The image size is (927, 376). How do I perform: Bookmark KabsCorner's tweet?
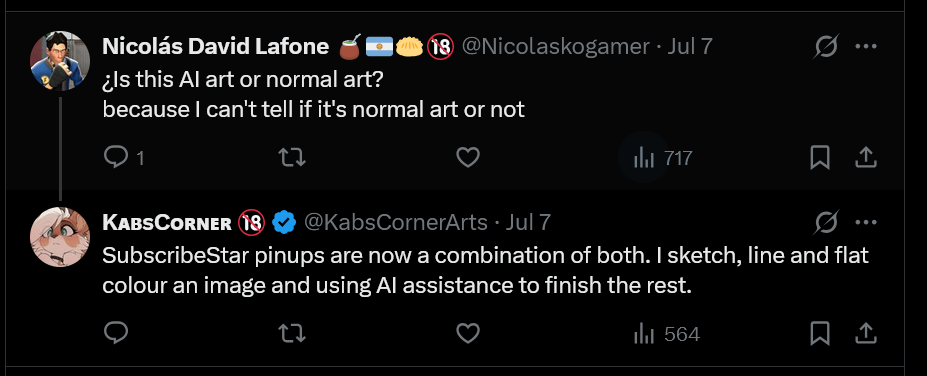pos(819,334)
